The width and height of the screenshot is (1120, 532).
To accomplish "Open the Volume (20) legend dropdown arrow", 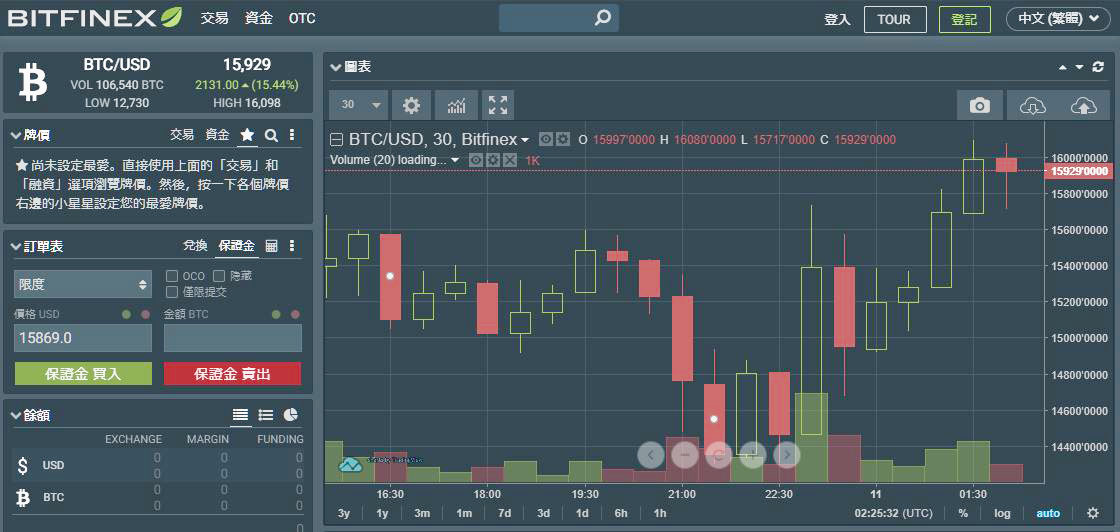I will point(455,160).
